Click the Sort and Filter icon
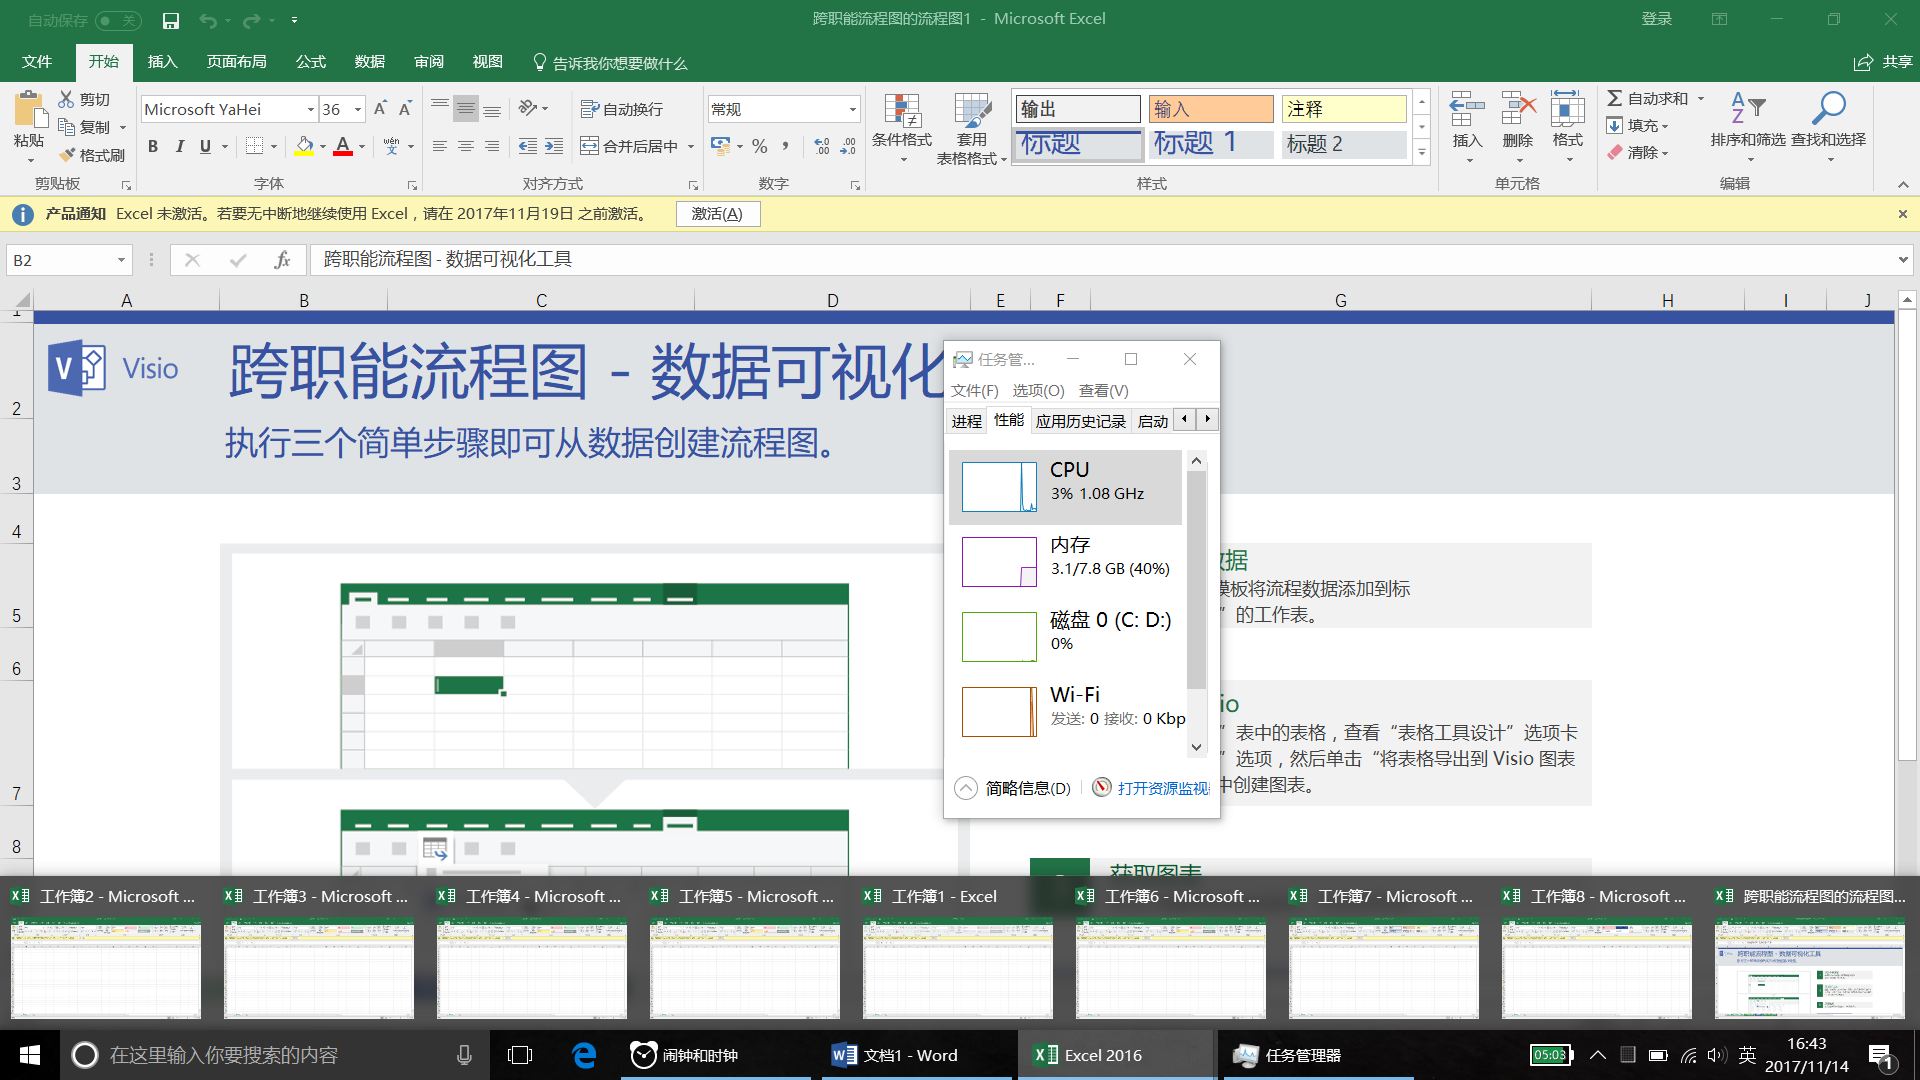Screen dimensions: 1920x1080 (1747, 109)
